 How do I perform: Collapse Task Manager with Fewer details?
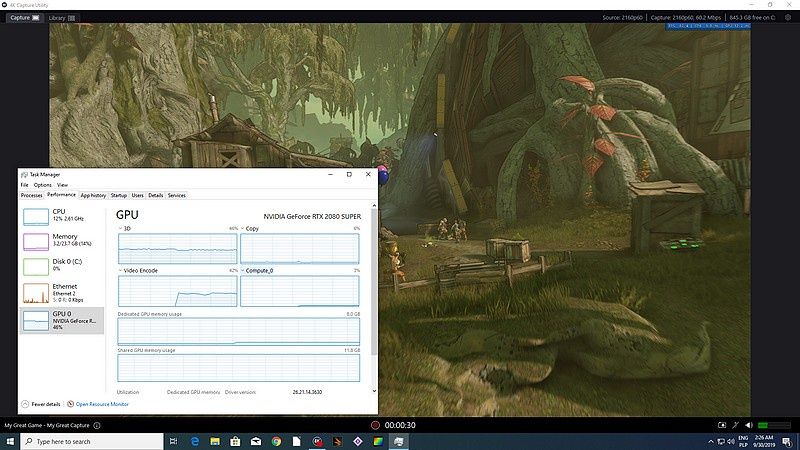pyautogui.click(x=41, y=404)
